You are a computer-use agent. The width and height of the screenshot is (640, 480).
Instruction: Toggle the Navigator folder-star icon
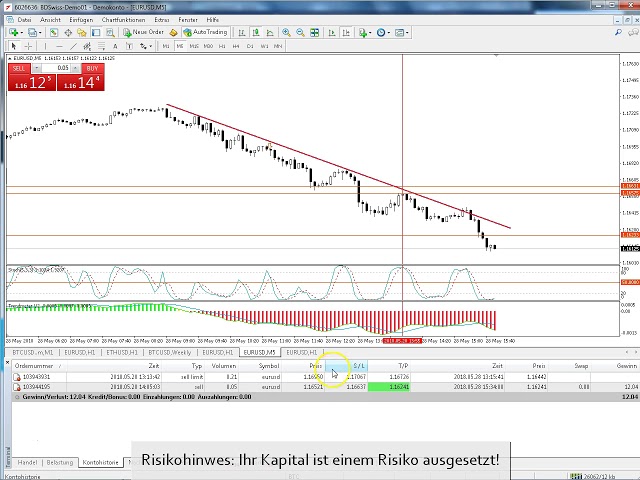tap(82, 32)
